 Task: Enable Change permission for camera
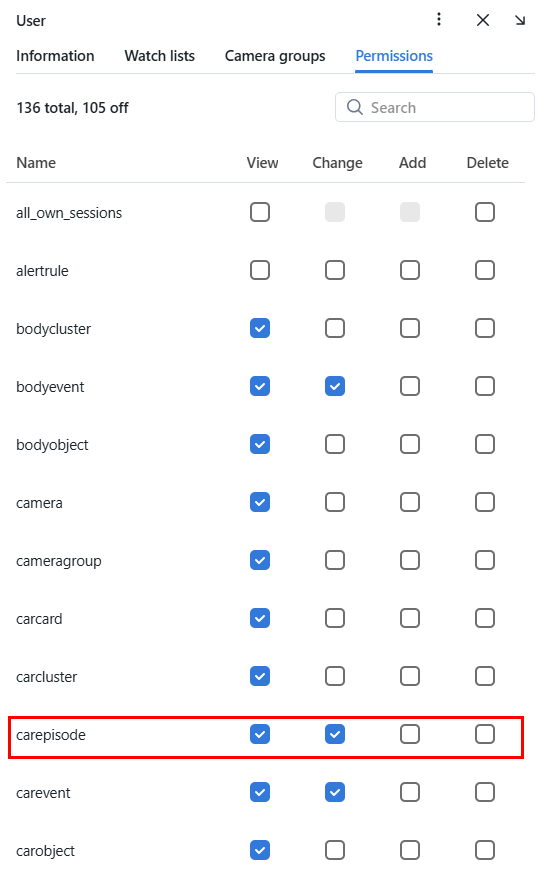pyautogui.click(x=335, y=502)
